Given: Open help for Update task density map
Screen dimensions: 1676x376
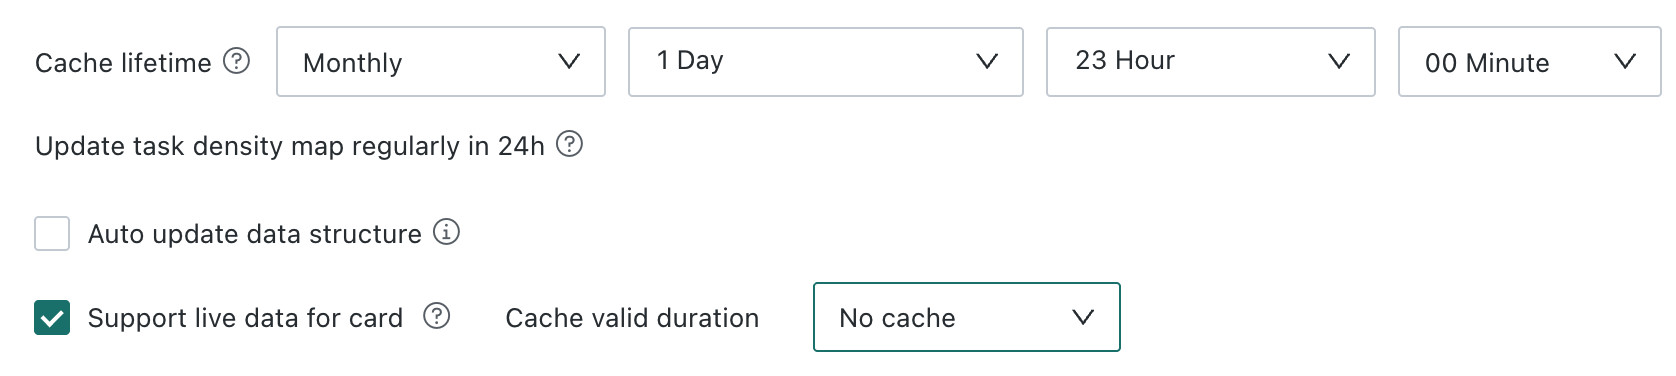Looking at the screenshot, I should pyautogui.click(x=569, y=144).
